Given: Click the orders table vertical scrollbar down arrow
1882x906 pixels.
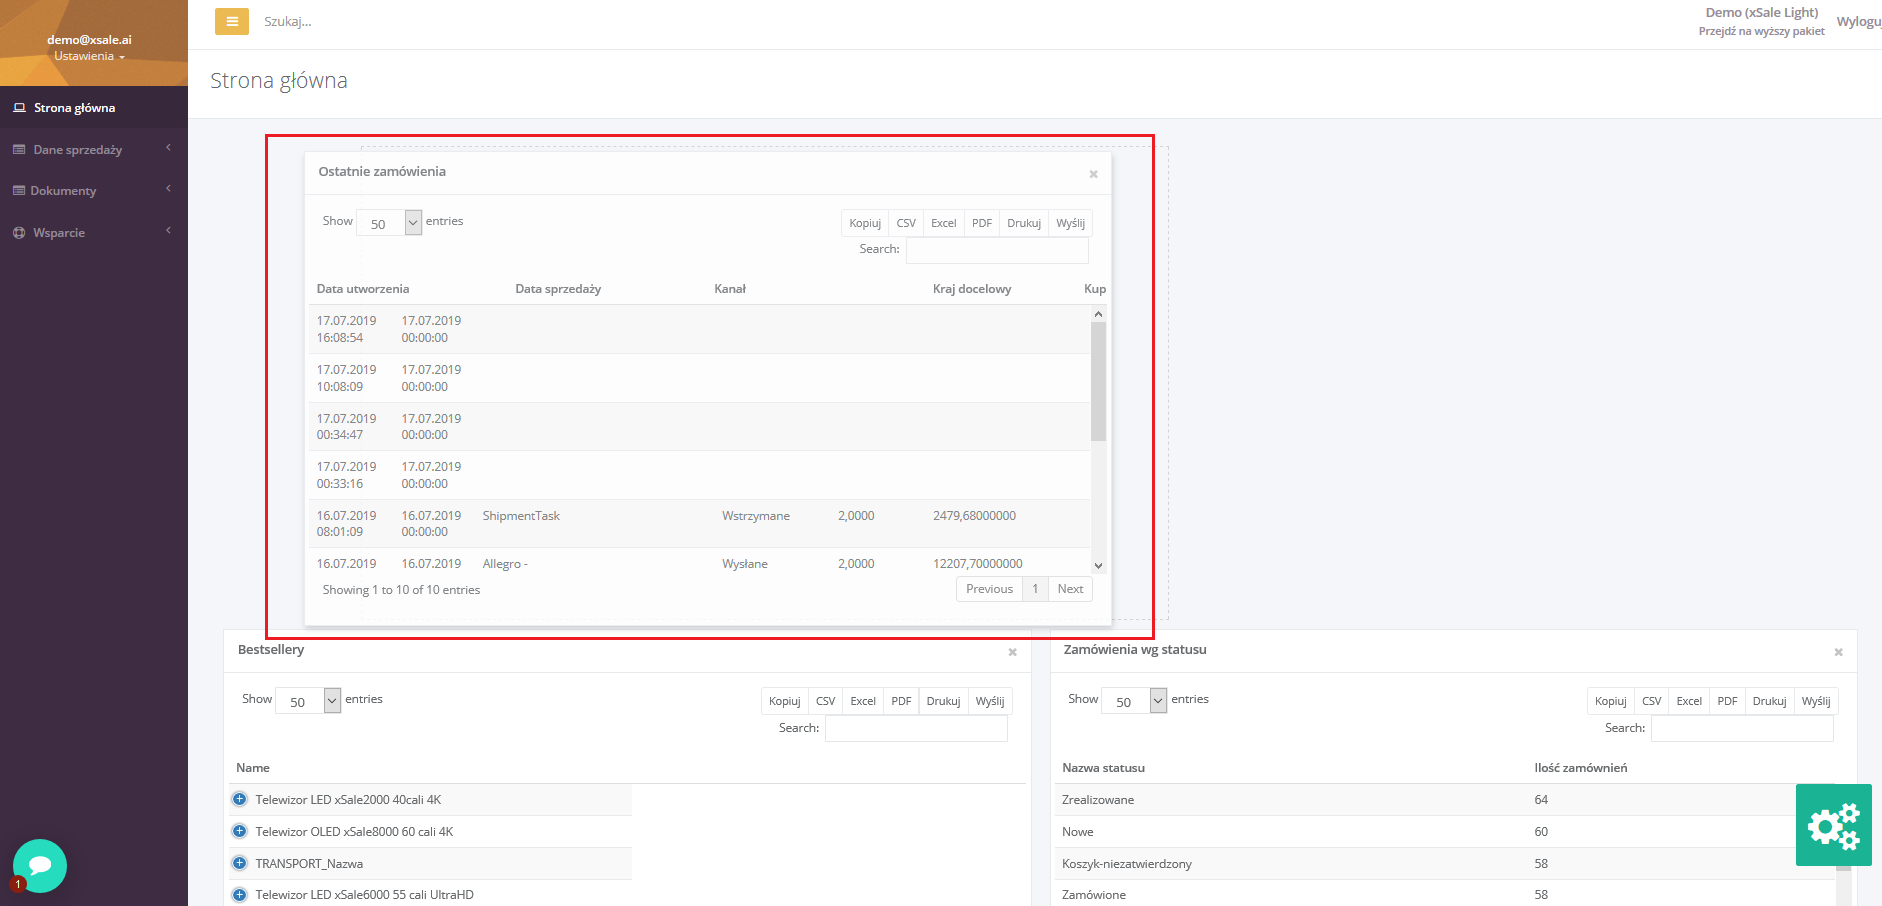Looking at the screenshot, I should click(x=1098, y=566).
